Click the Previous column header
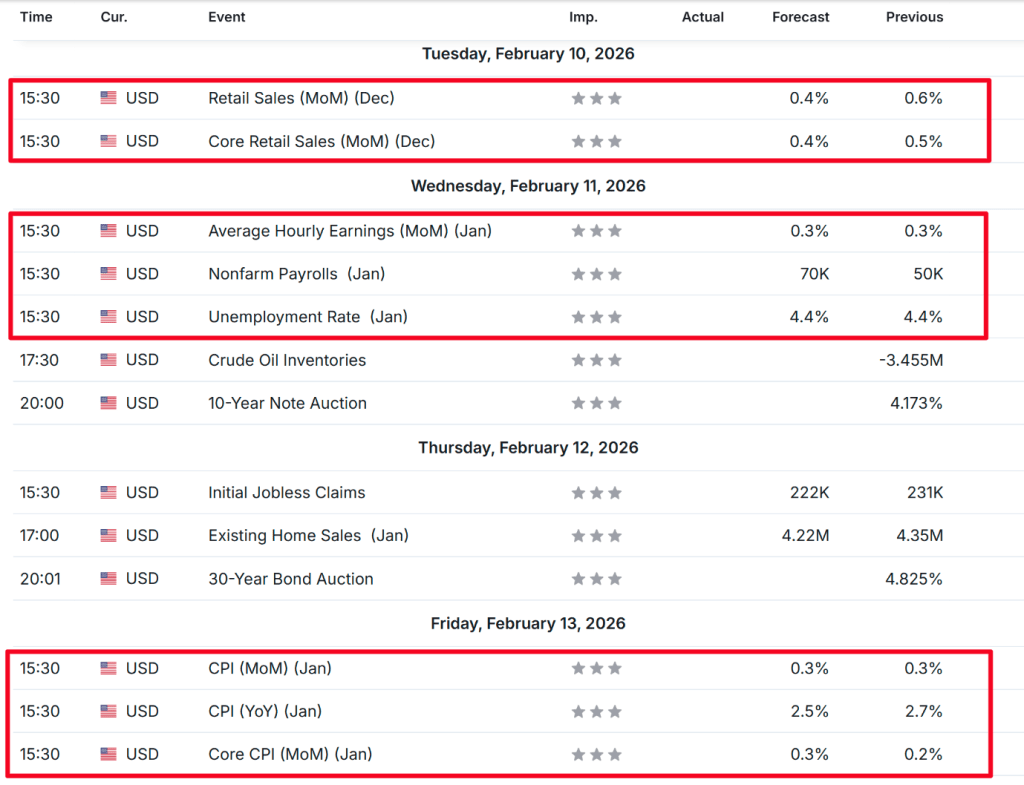Viewport: 1024px width, 785px height. pyautogui.click(x=914, y=17)
